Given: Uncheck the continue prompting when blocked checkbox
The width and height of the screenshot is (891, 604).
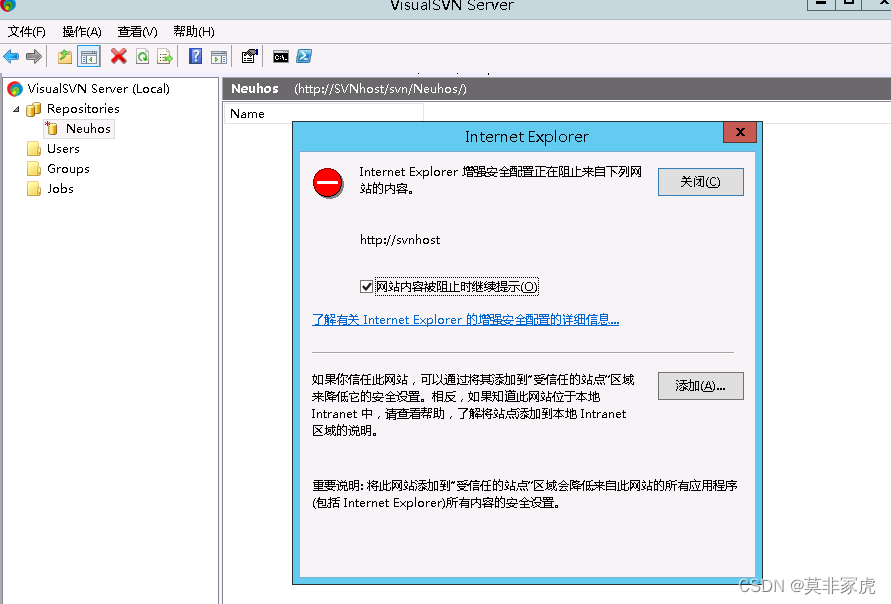Looking at the screenshot, I should click(367, 286).
